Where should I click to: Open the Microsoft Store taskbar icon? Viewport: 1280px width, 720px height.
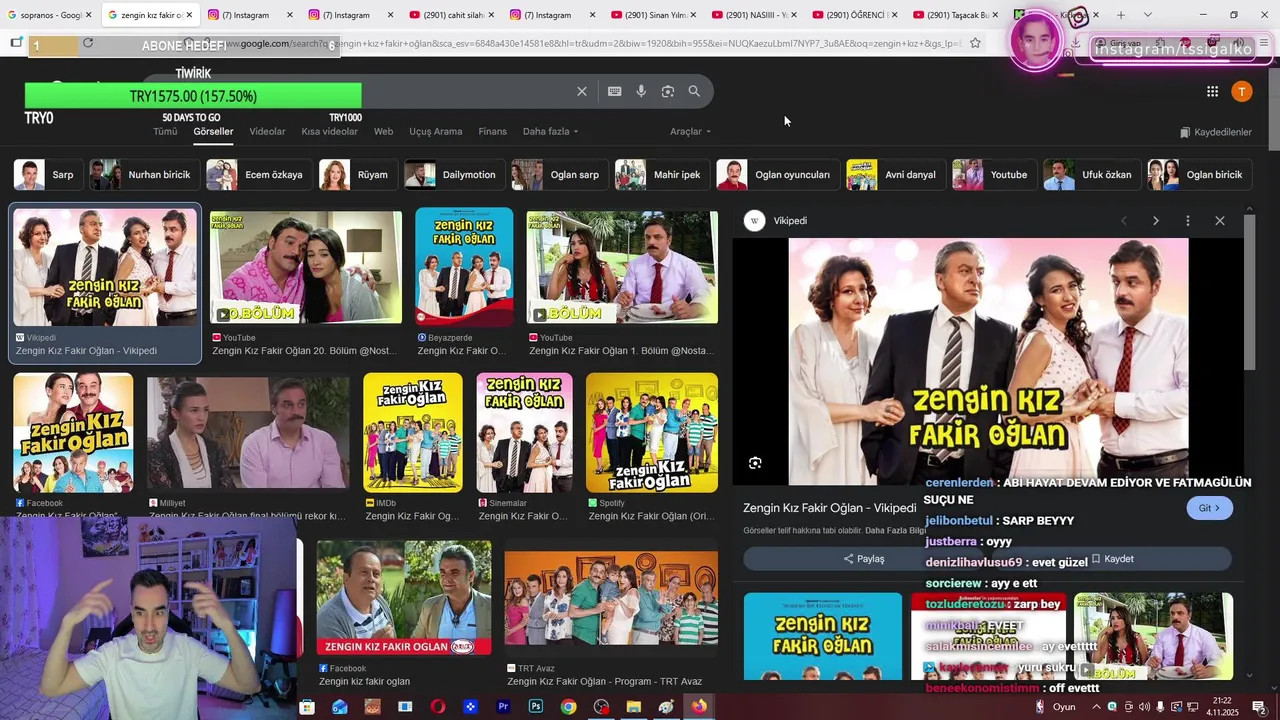pyautogui.click(x=307, y=707)
